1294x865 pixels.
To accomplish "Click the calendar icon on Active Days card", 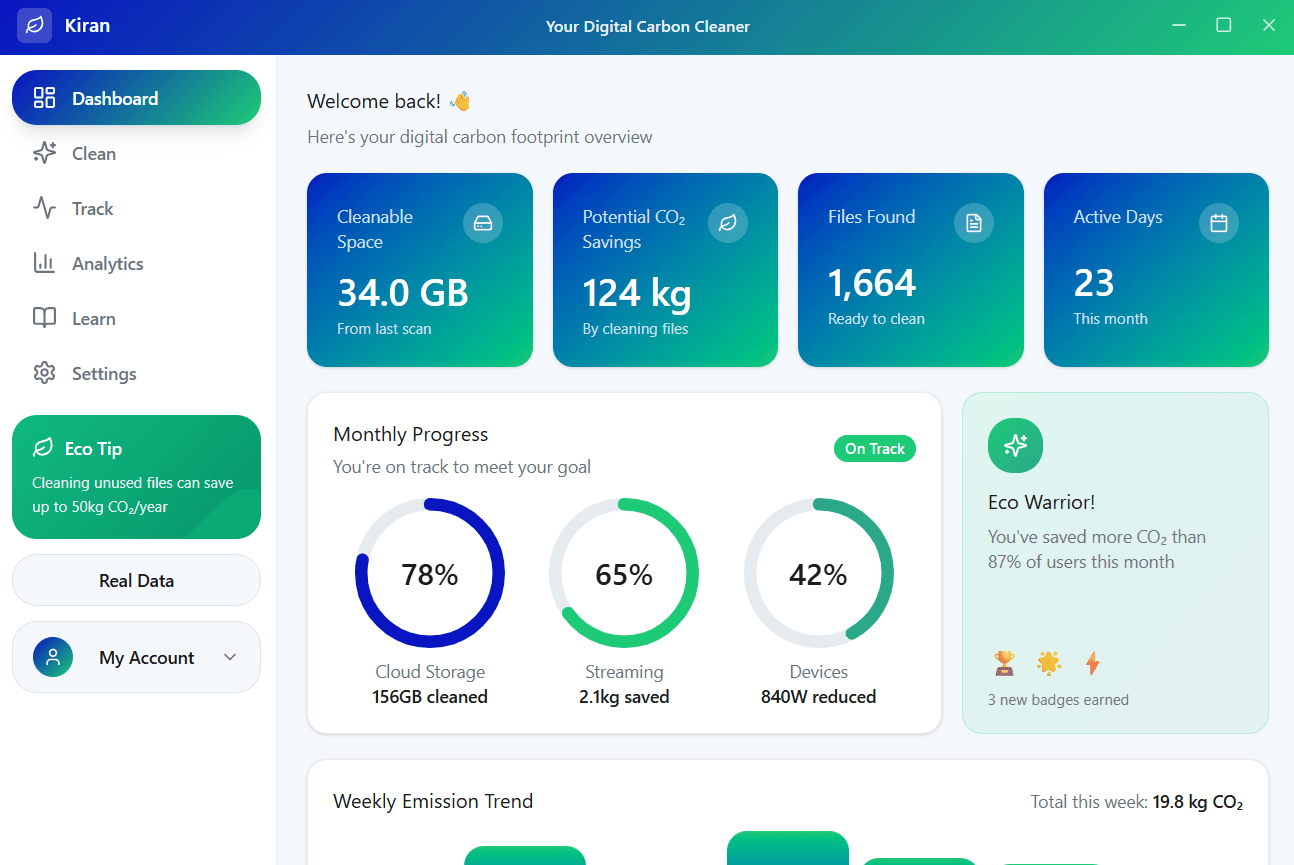I will coord(1219,223).
